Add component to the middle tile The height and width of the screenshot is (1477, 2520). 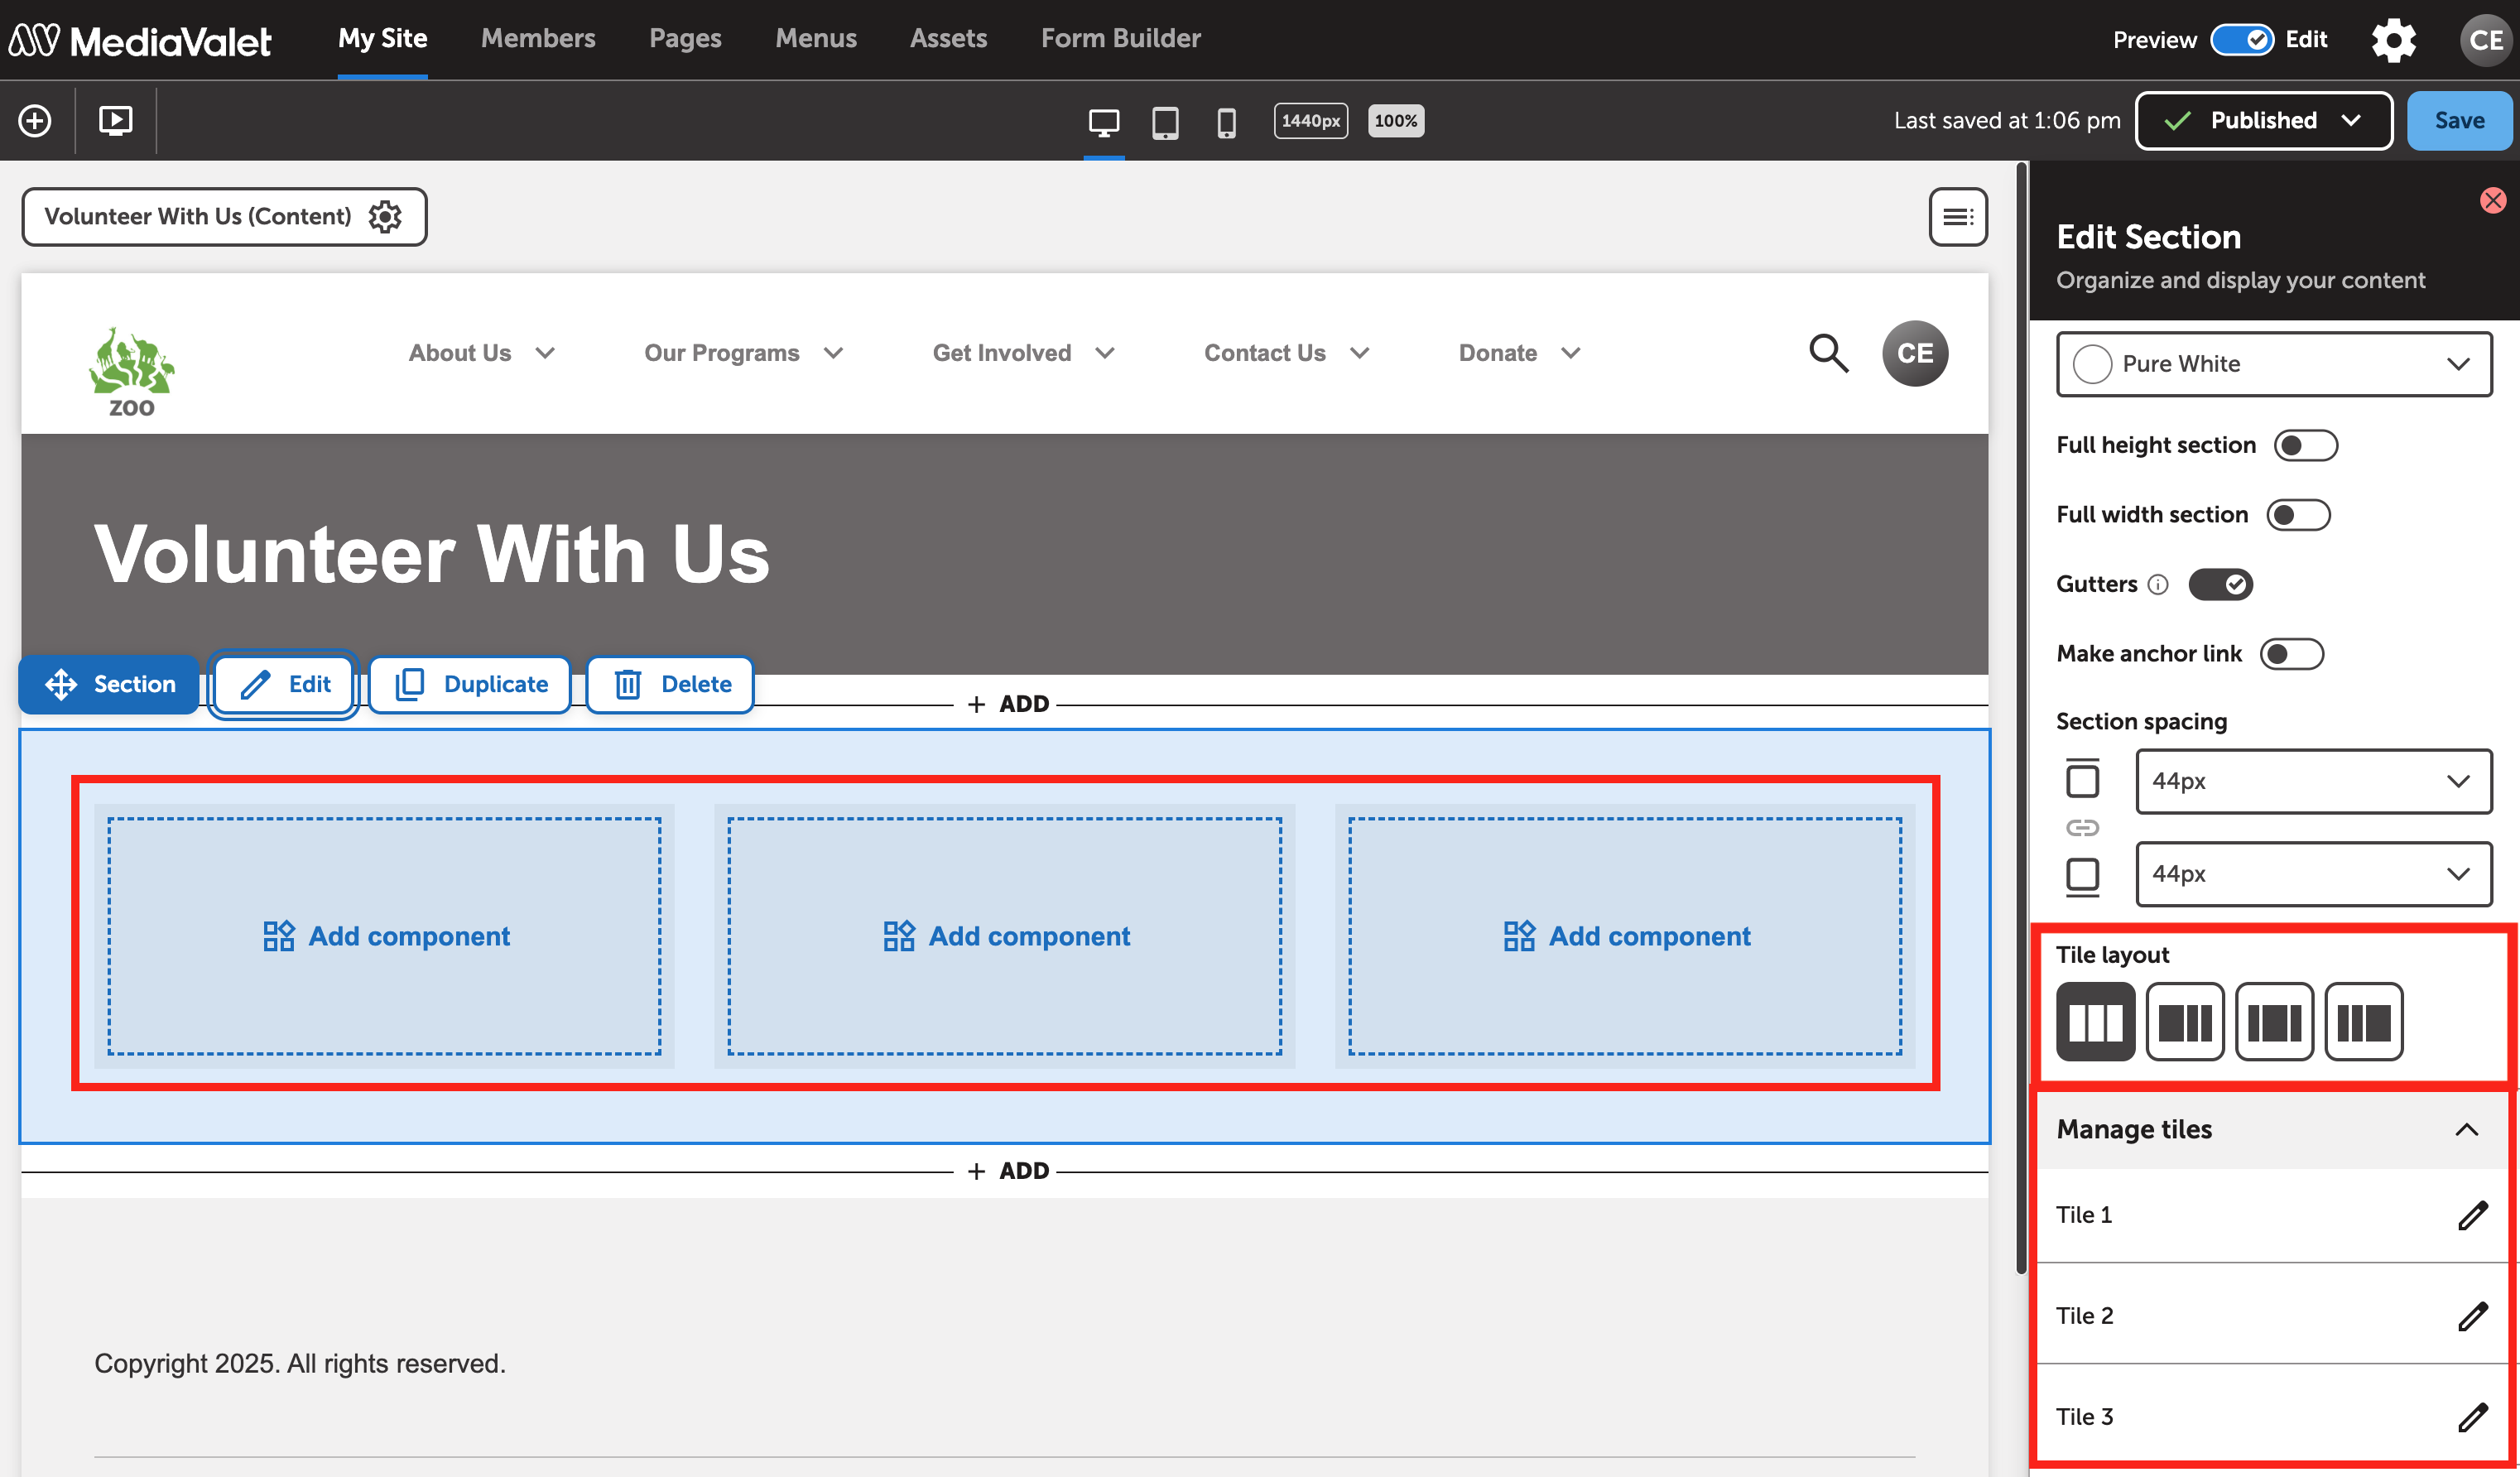(1005, 936)
